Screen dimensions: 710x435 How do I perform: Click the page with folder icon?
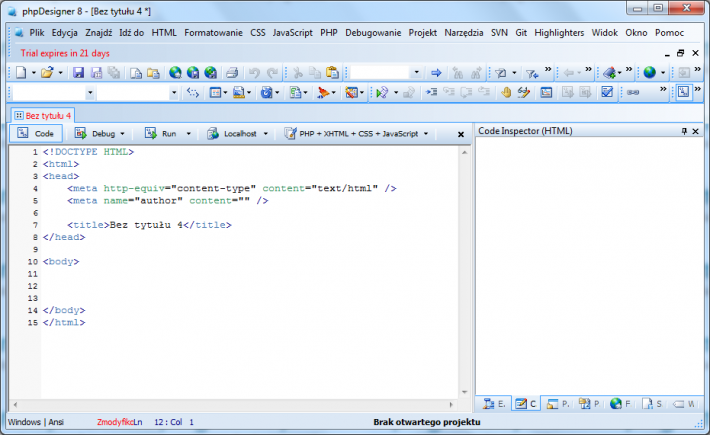point(136,72)
